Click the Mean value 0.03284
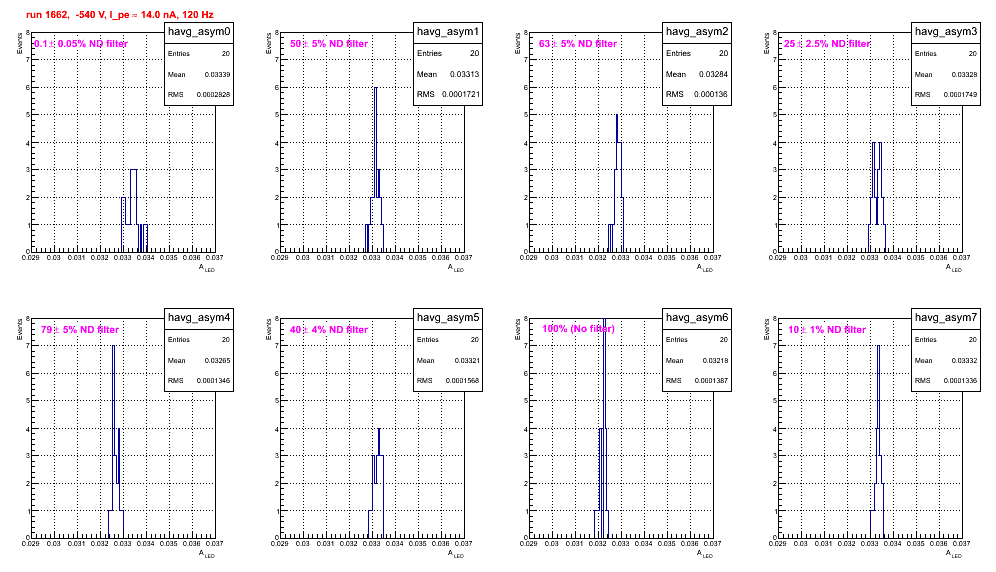The width and height of the screenshot is (996, 572). (713, 74)
